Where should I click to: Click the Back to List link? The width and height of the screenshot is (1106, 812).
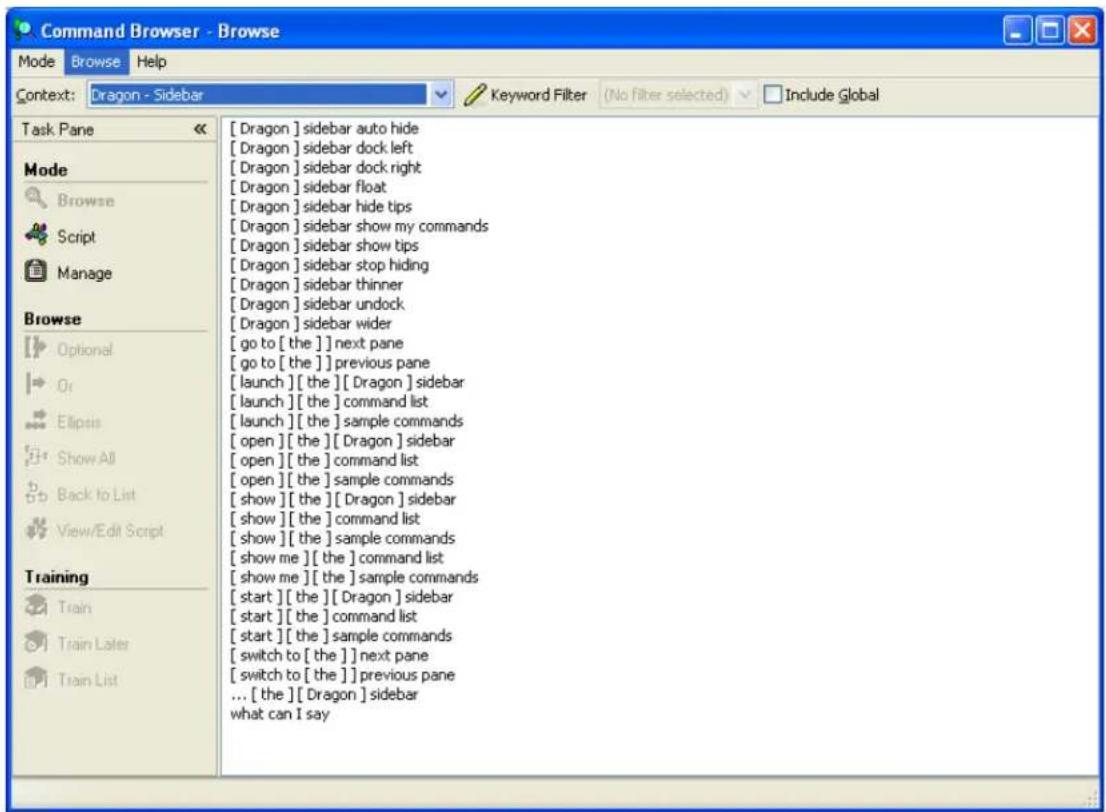(x=97, y=495)
